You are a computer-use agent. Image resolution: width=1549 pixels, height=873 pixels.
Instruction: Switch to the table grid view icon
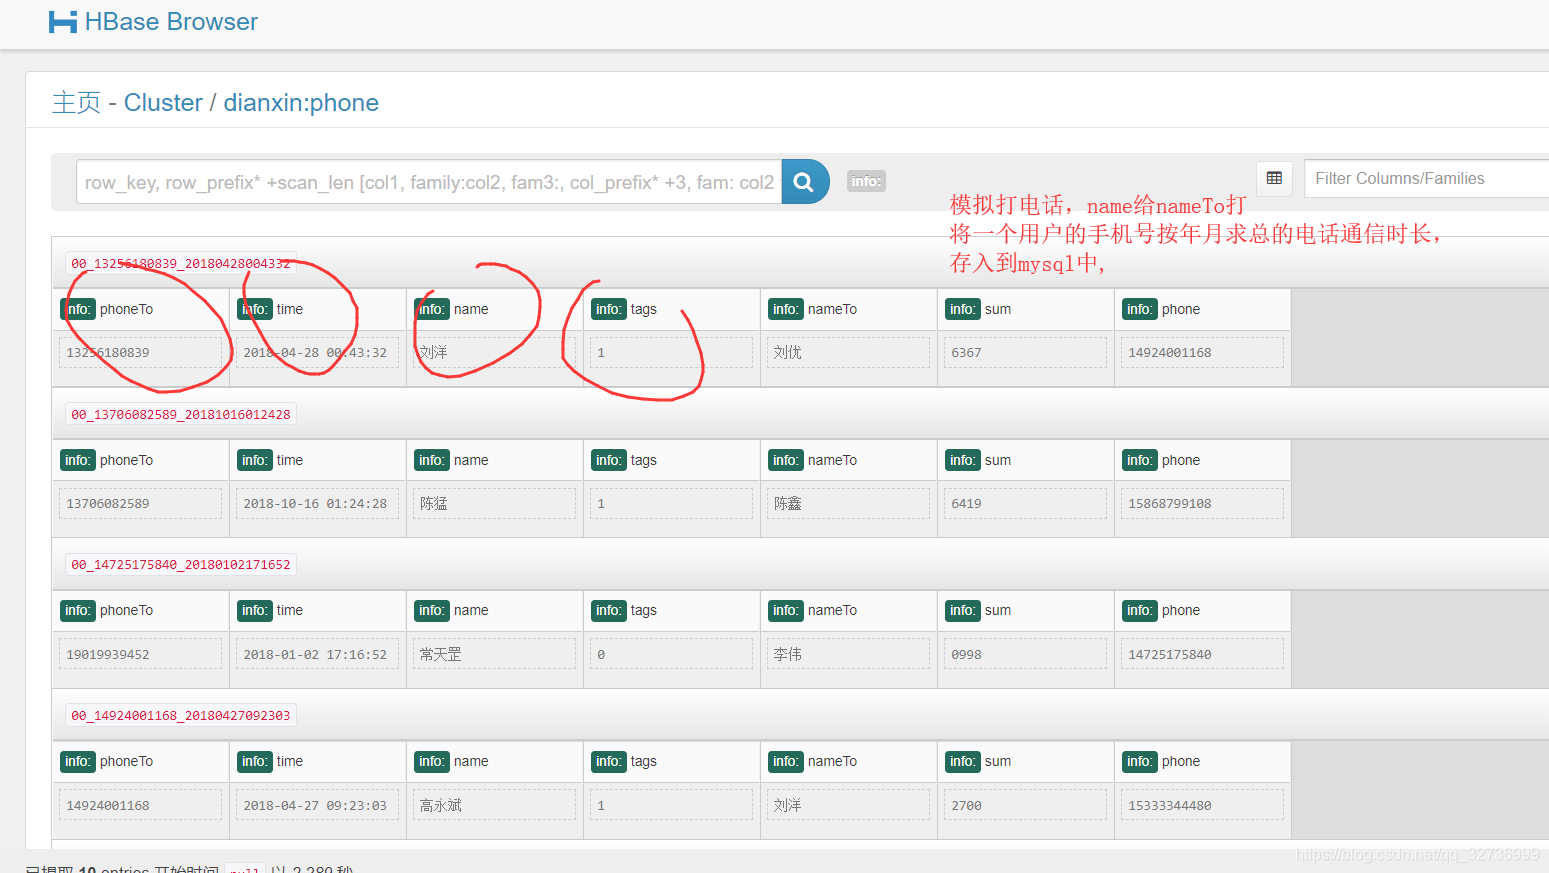(x=1274, y=178)
